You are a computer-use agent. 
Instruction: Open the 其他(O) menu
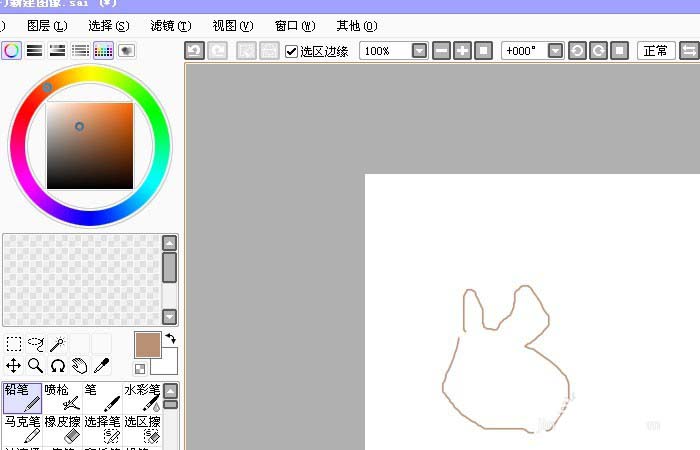[357, 26]
